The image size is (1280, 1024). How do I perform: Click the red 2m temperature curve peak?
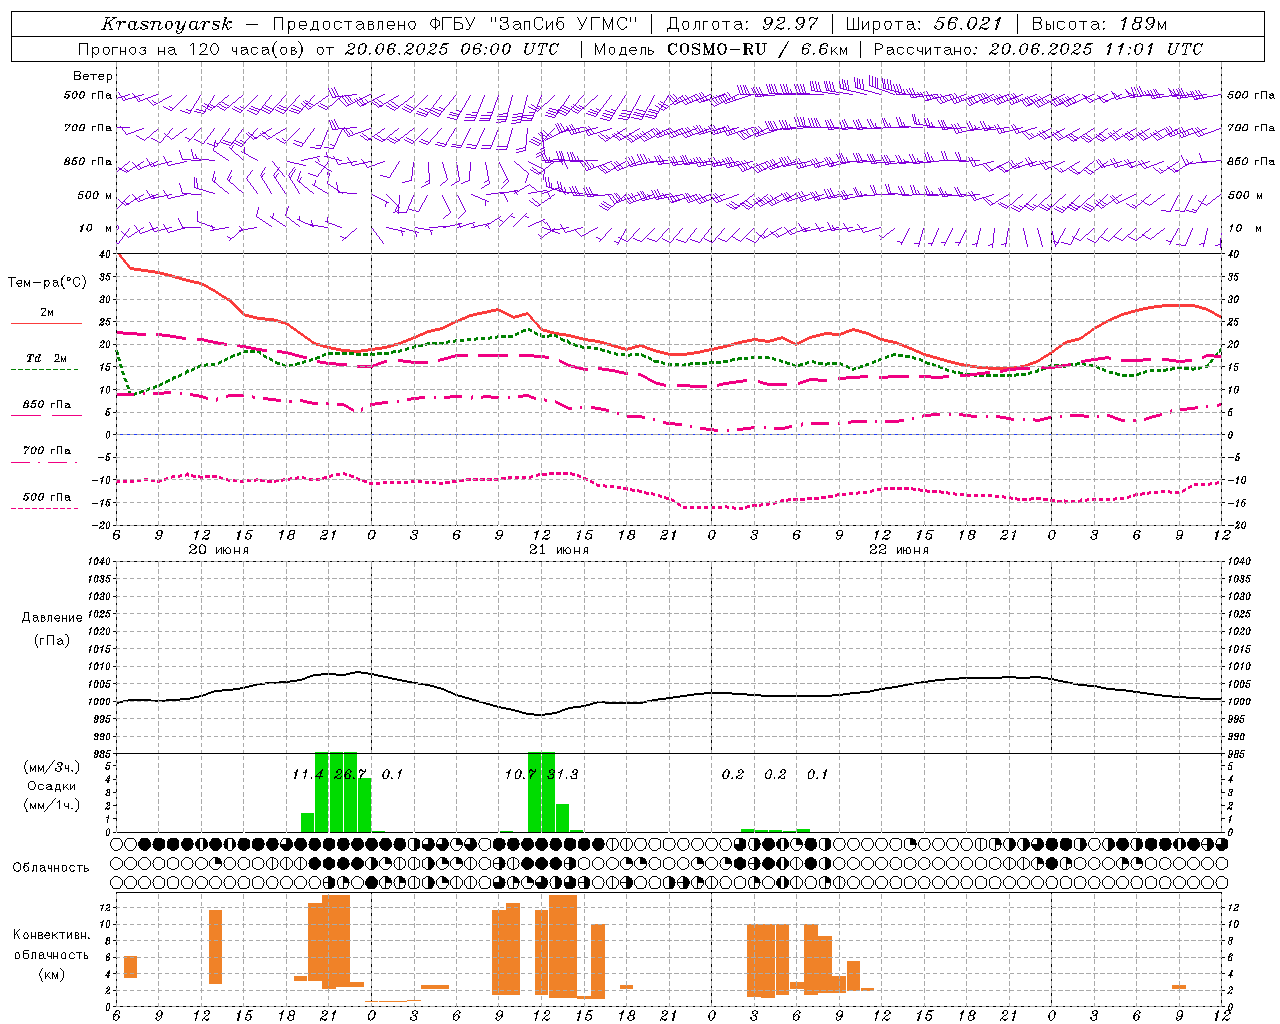click(119, 255)
